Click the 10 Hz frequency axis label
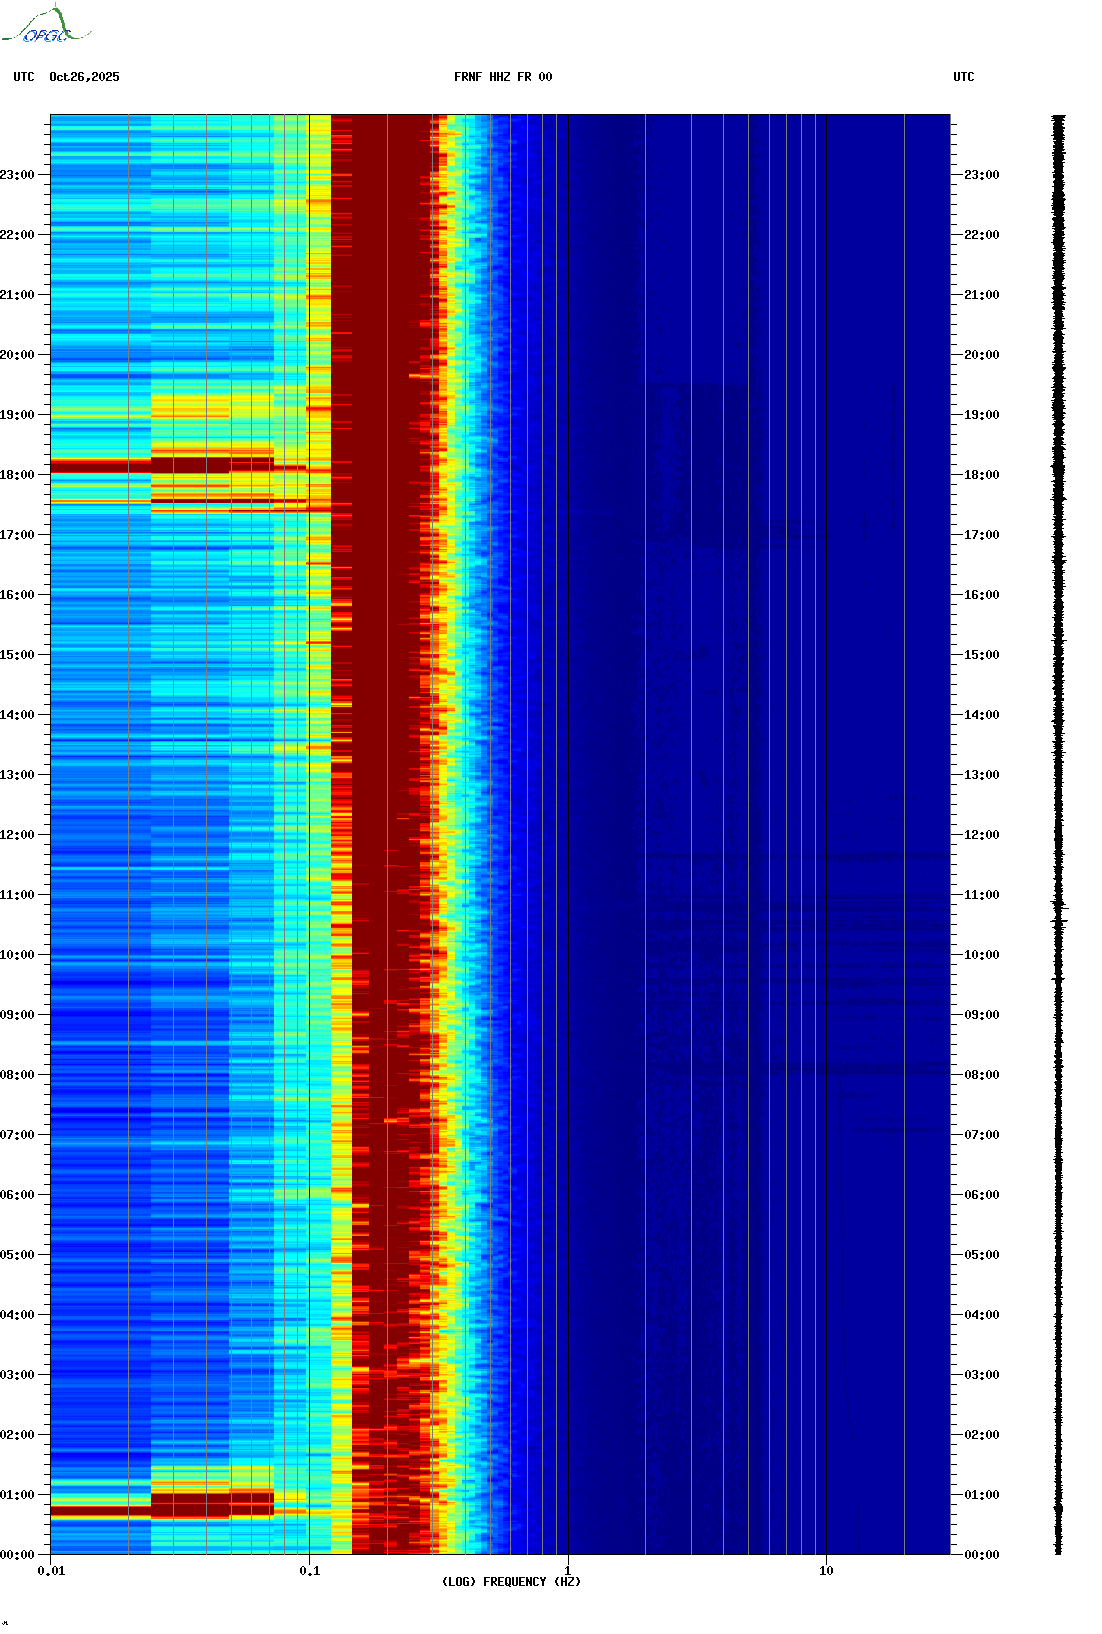 (x=826, y=1571)
